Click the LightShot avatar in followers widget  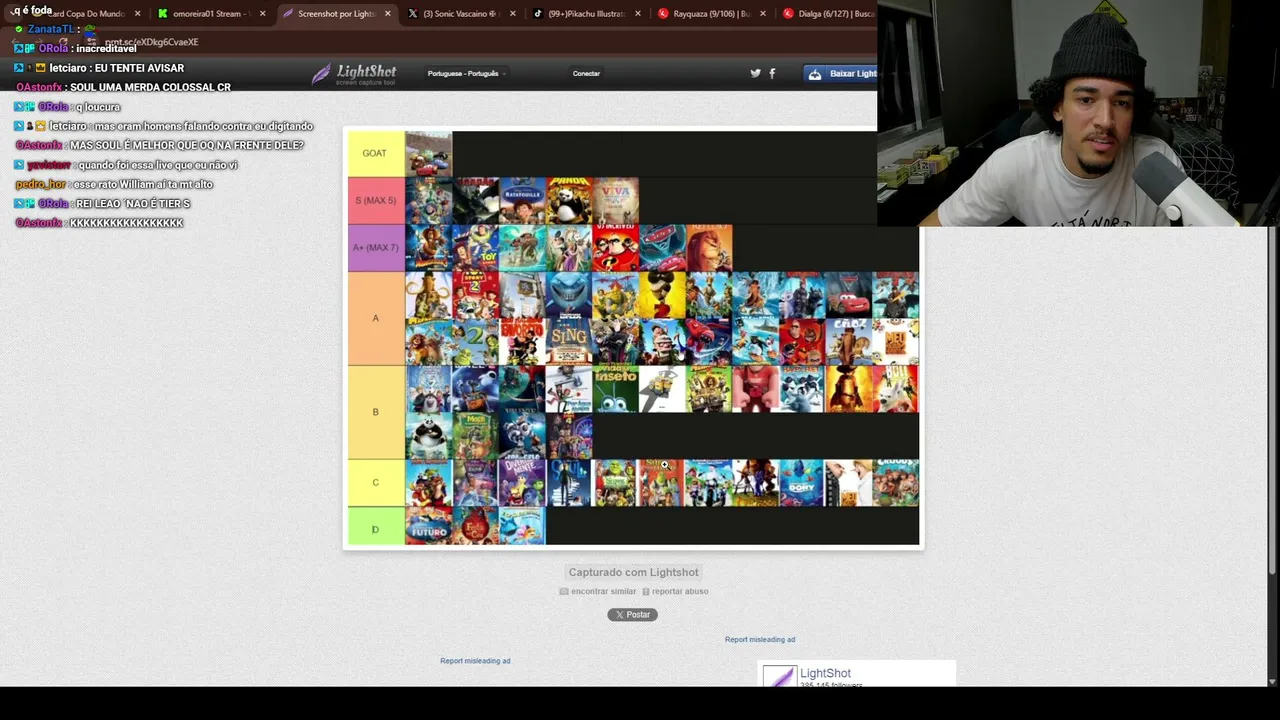tap(779, 676)
